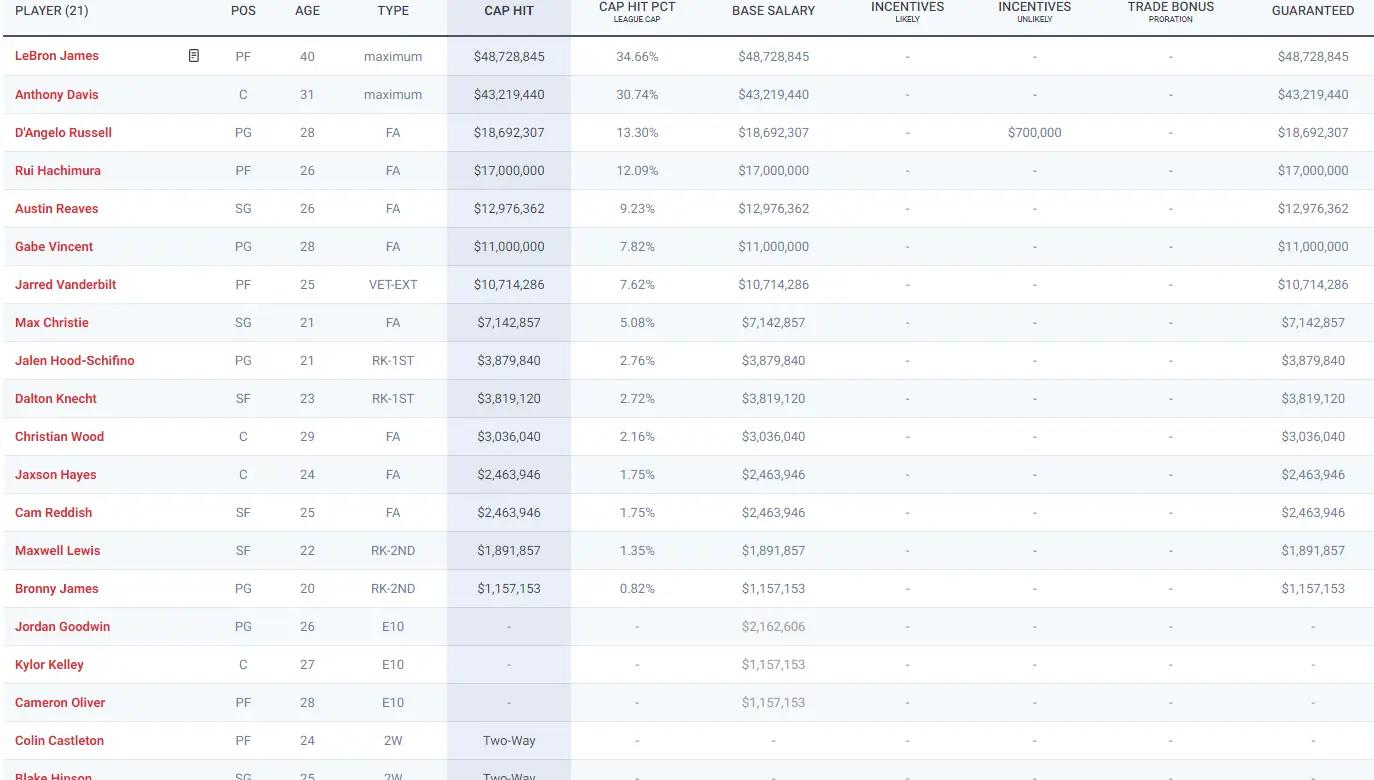Viewport: 1374px width, 780px height.
Task: Select D'Angelo Russell guaranteed $18,692,307
Action: pyautogui.click(x=1313, y=132)
